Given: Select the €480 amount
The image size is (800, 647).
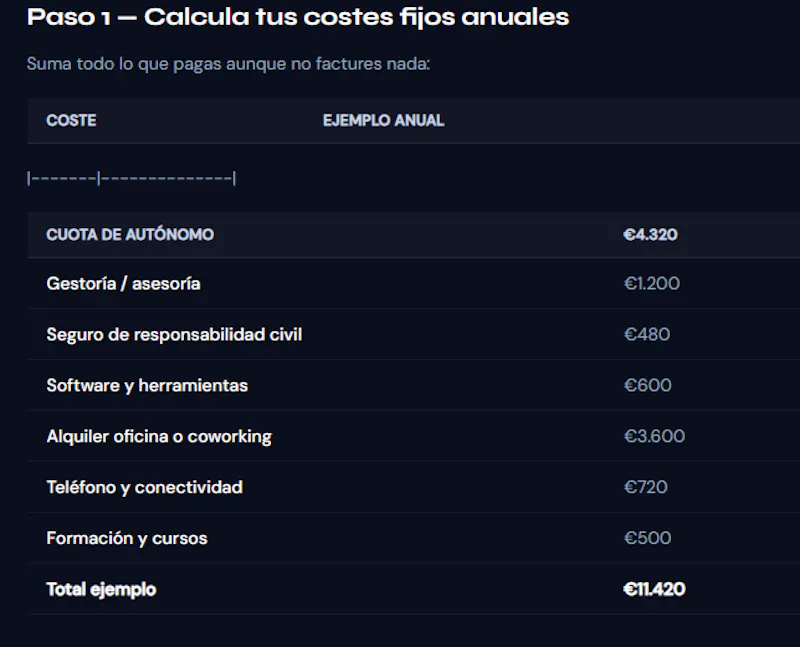Looking at the screenshot, I should [x=647, y=334].
